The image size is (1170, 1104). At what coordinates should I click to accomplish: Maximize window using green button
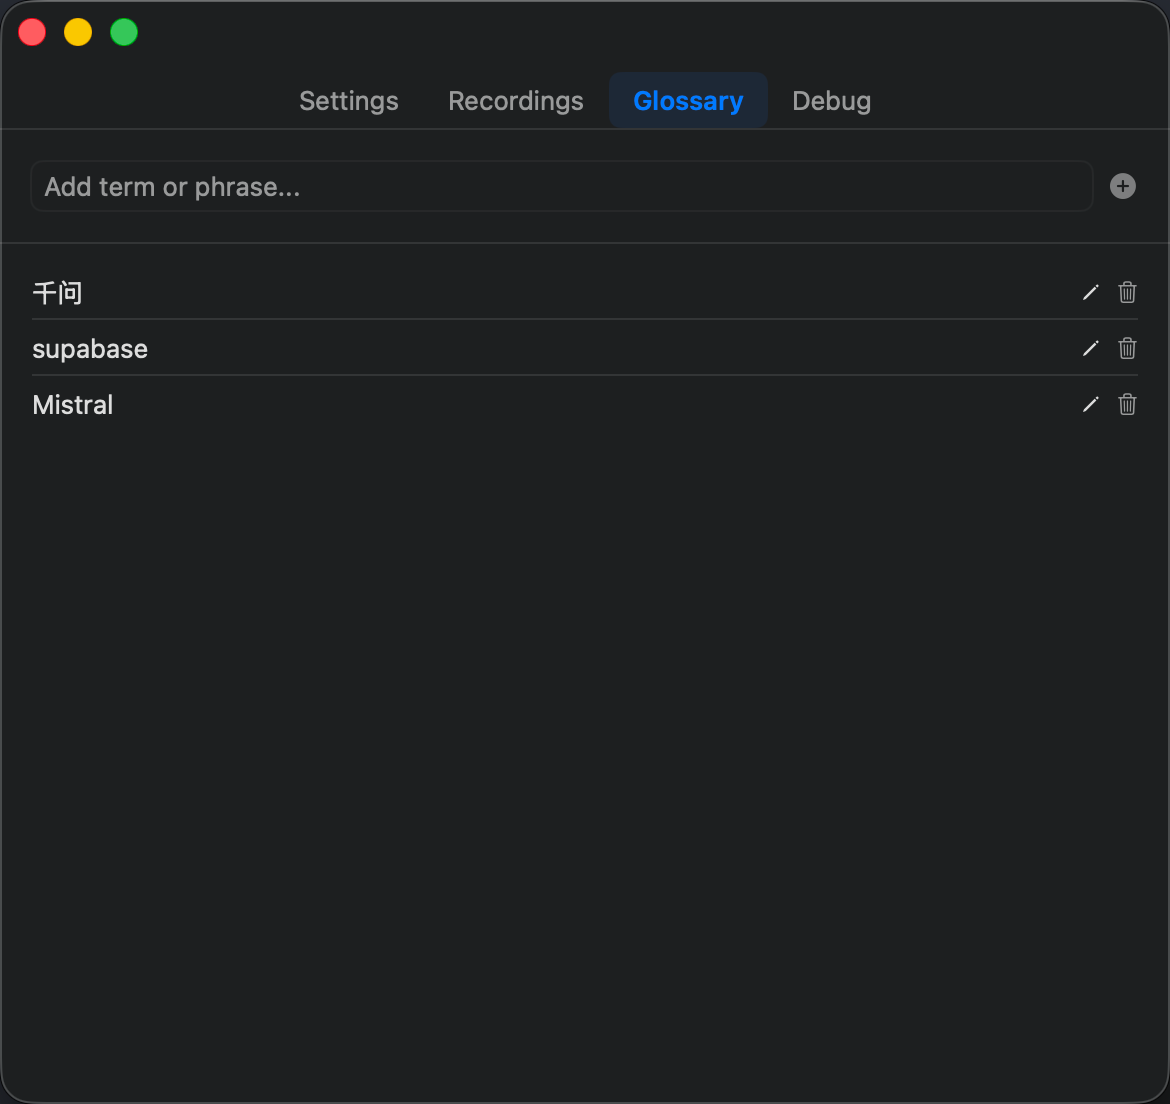point(124,32)
